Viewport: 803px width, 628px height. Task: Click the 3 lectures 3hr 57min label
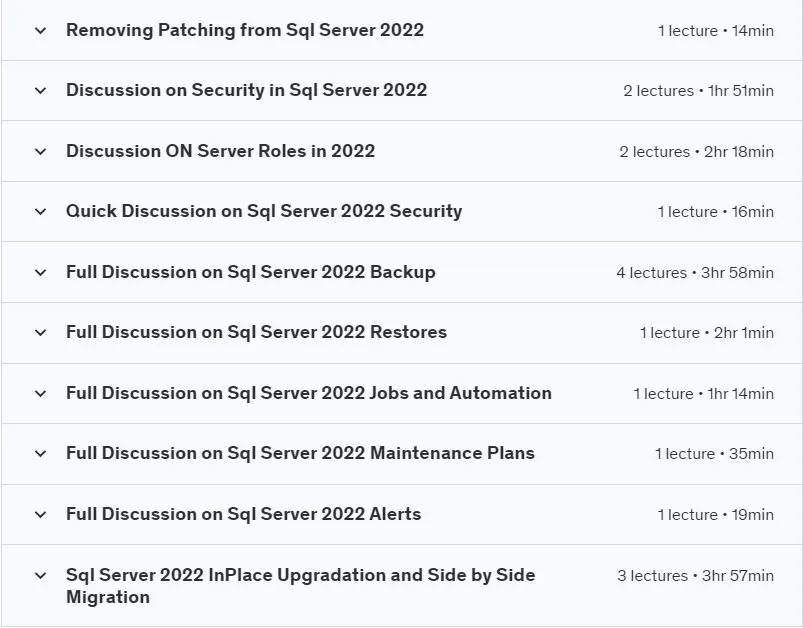[695, 576]
